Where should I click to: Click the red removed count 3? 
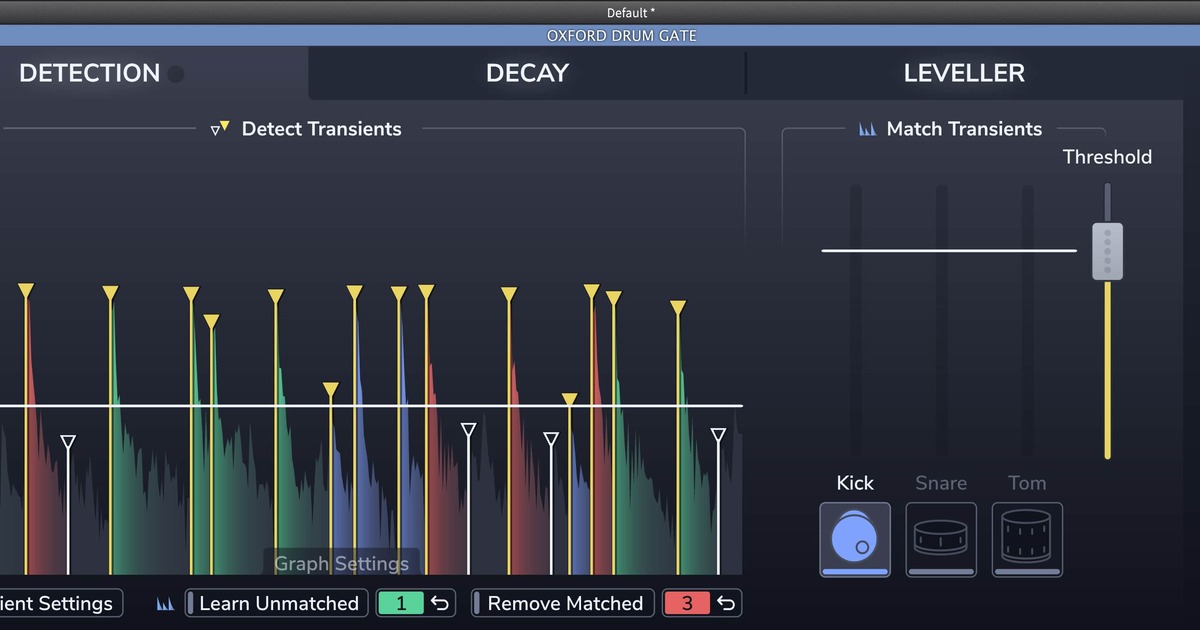click(687, 603)
